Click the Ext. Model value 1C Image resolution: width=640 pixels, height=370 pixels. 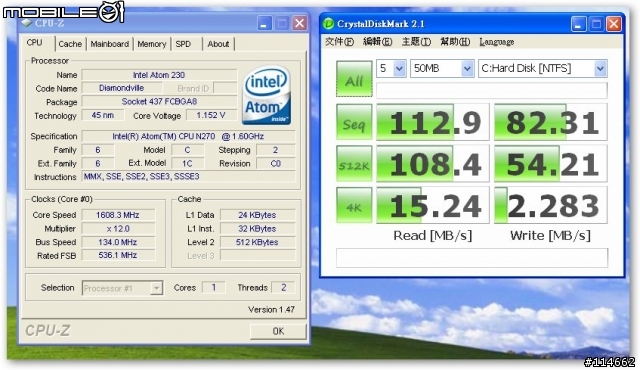[187, 164]
